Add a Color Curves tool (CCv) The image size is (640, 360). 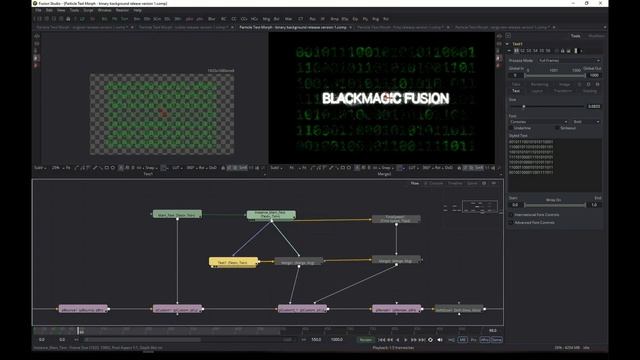pos(244,19)
